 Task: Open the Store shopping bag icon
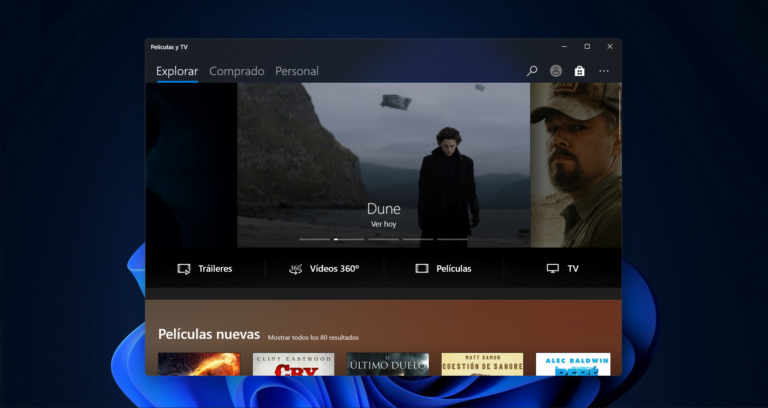click(x=579, y=71)
